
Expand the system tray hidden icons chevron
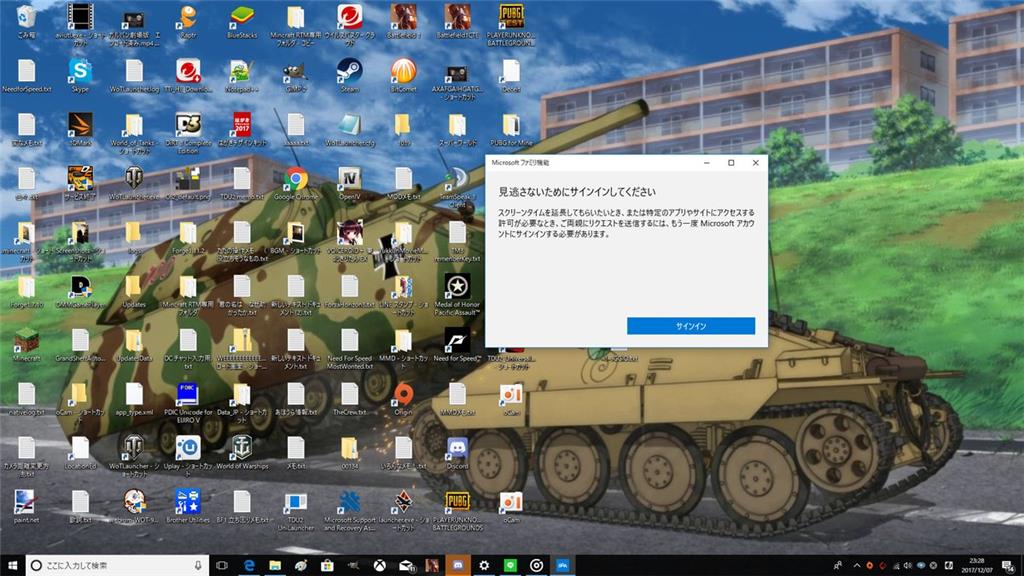point(857,566)
